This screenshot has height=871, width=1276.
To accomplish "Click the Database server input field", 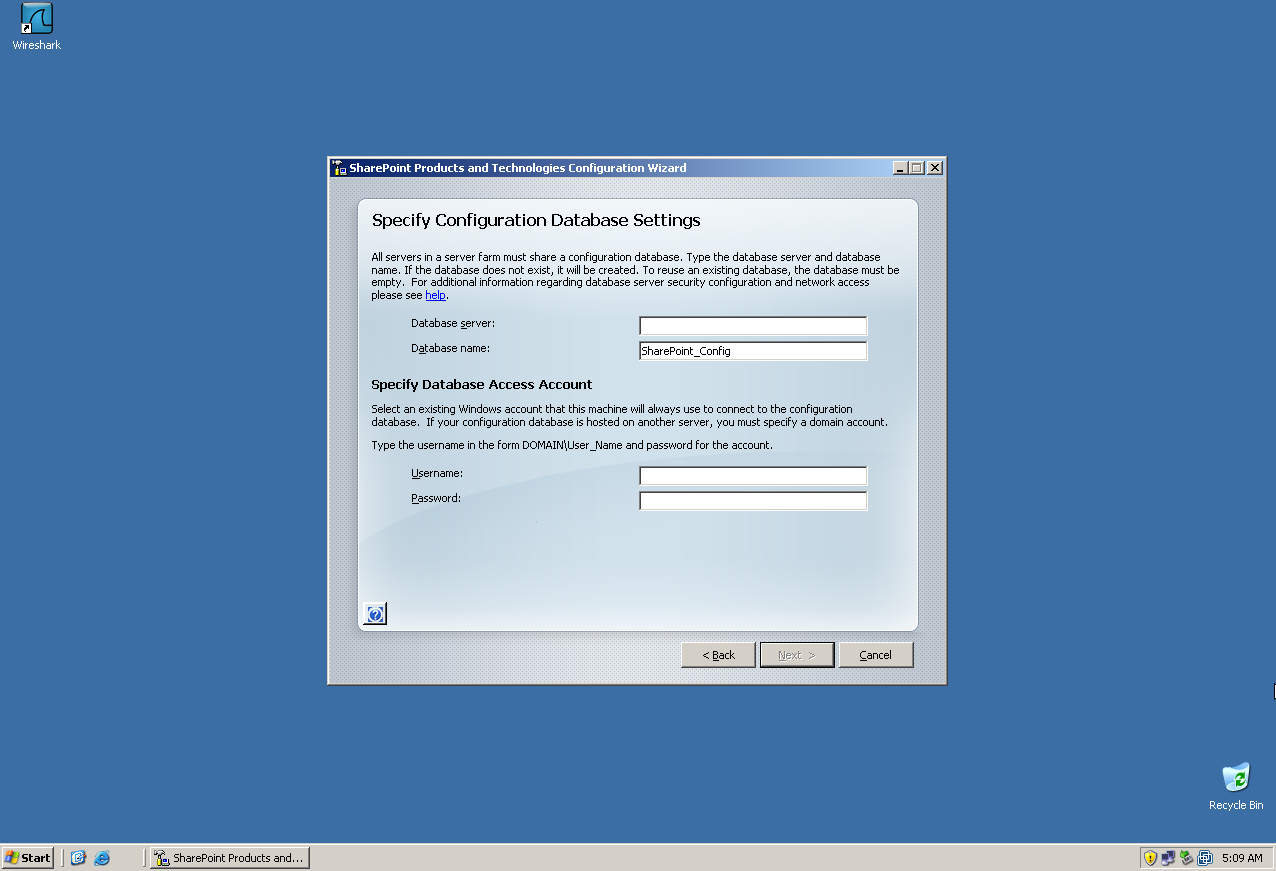I will tap(752, 324).
